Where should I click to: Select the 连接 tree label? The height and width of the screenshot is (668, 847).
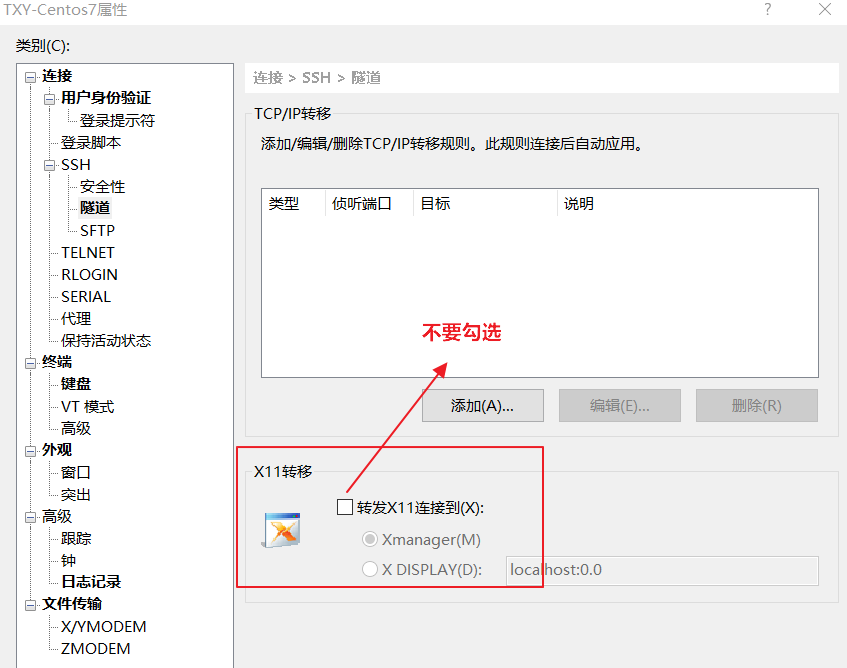[57, 76]
